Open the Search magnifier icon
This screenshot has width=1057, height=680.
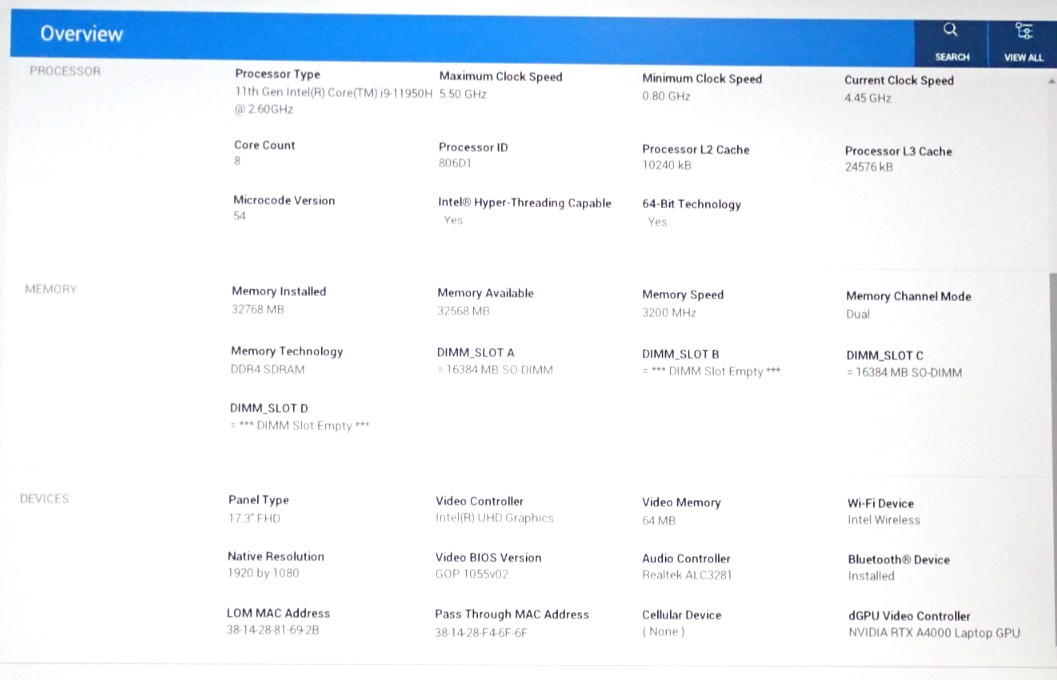pyautogui.click(x=950, y=29)
